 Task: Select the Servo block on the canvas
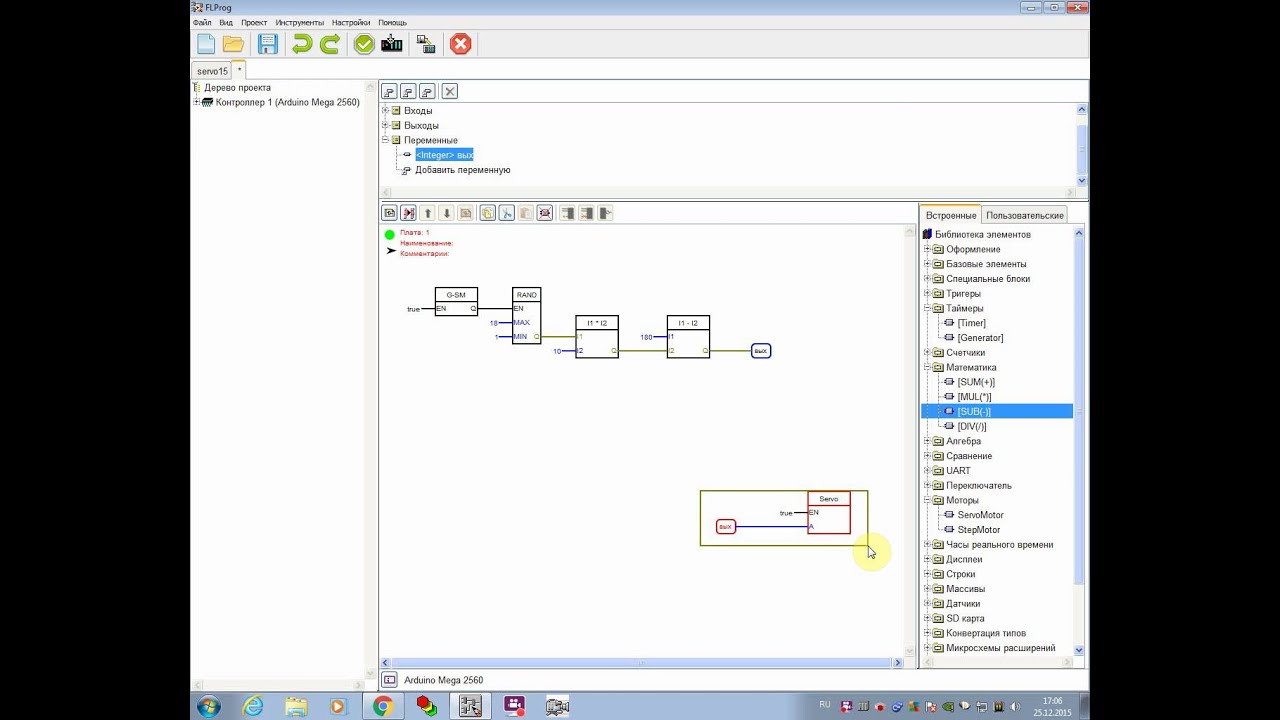[829, 512]
